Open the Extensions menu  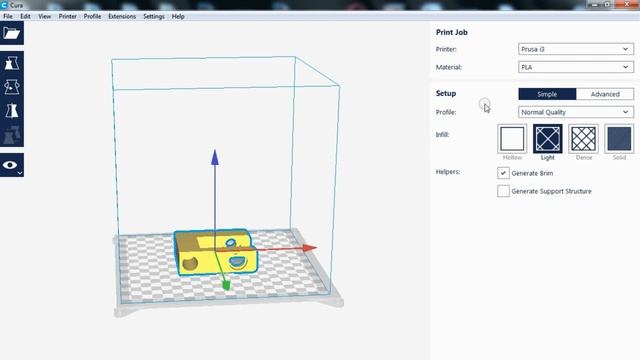(122, 16)
